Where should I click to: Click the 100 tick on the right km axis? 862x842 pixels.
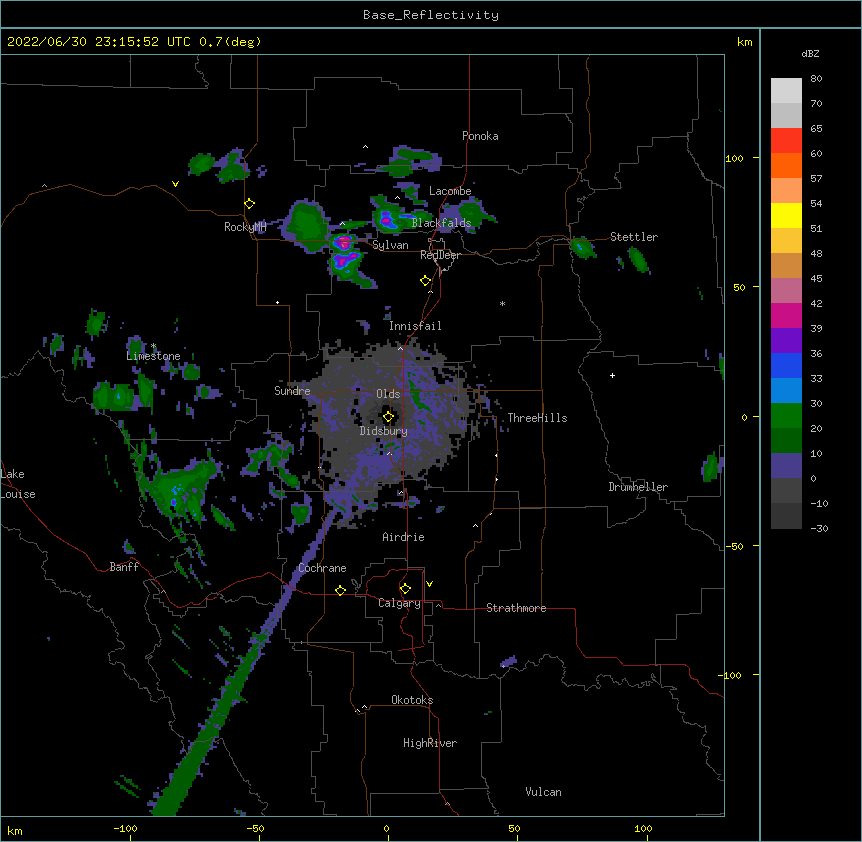coord(734,159)
